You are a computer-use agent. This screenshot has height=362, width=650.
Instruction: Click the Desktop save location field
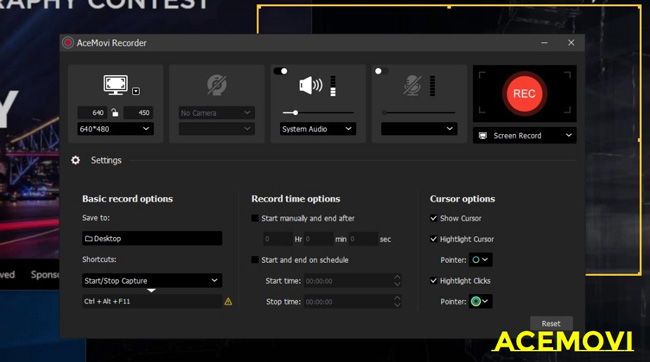[152, 238]
